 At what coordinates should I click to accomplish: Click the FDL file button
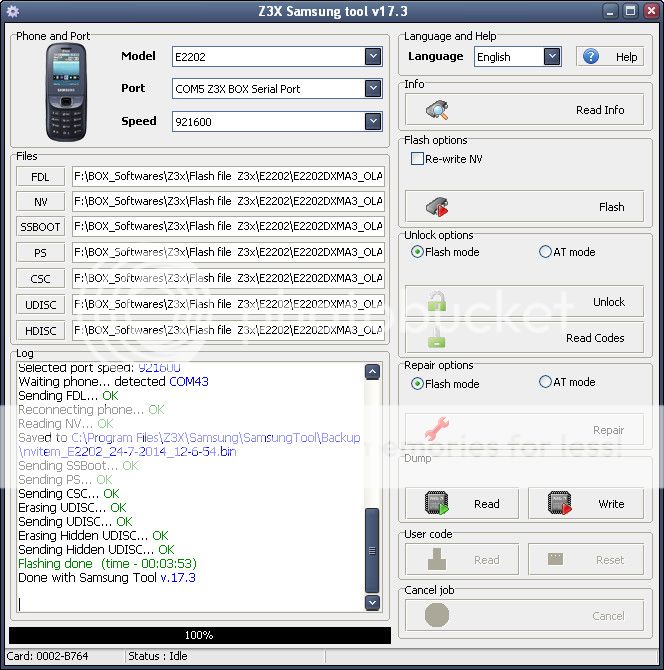tap(40, 176)
